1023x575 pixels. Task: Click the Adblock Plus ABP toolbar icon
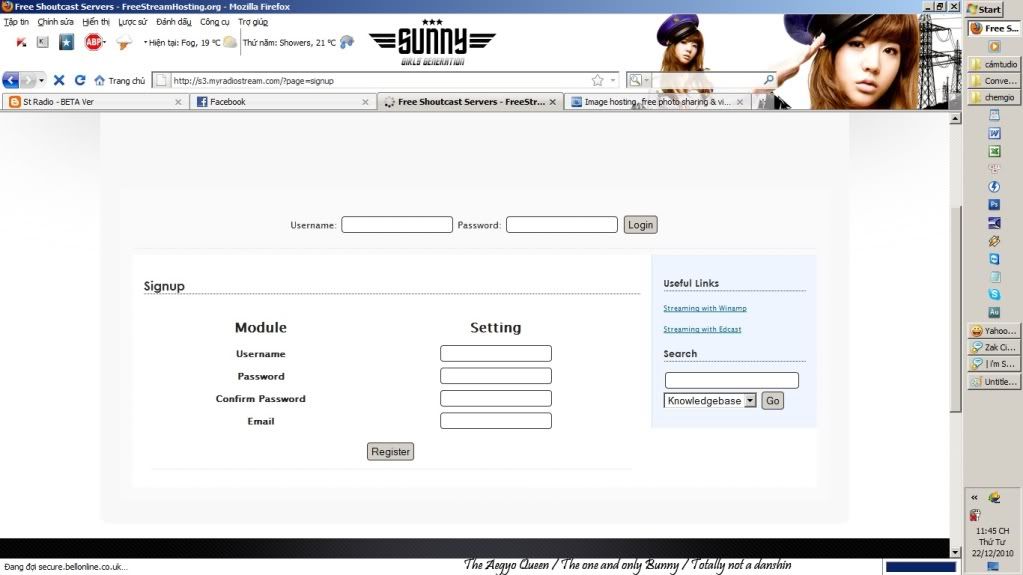(x=93, y=42)
